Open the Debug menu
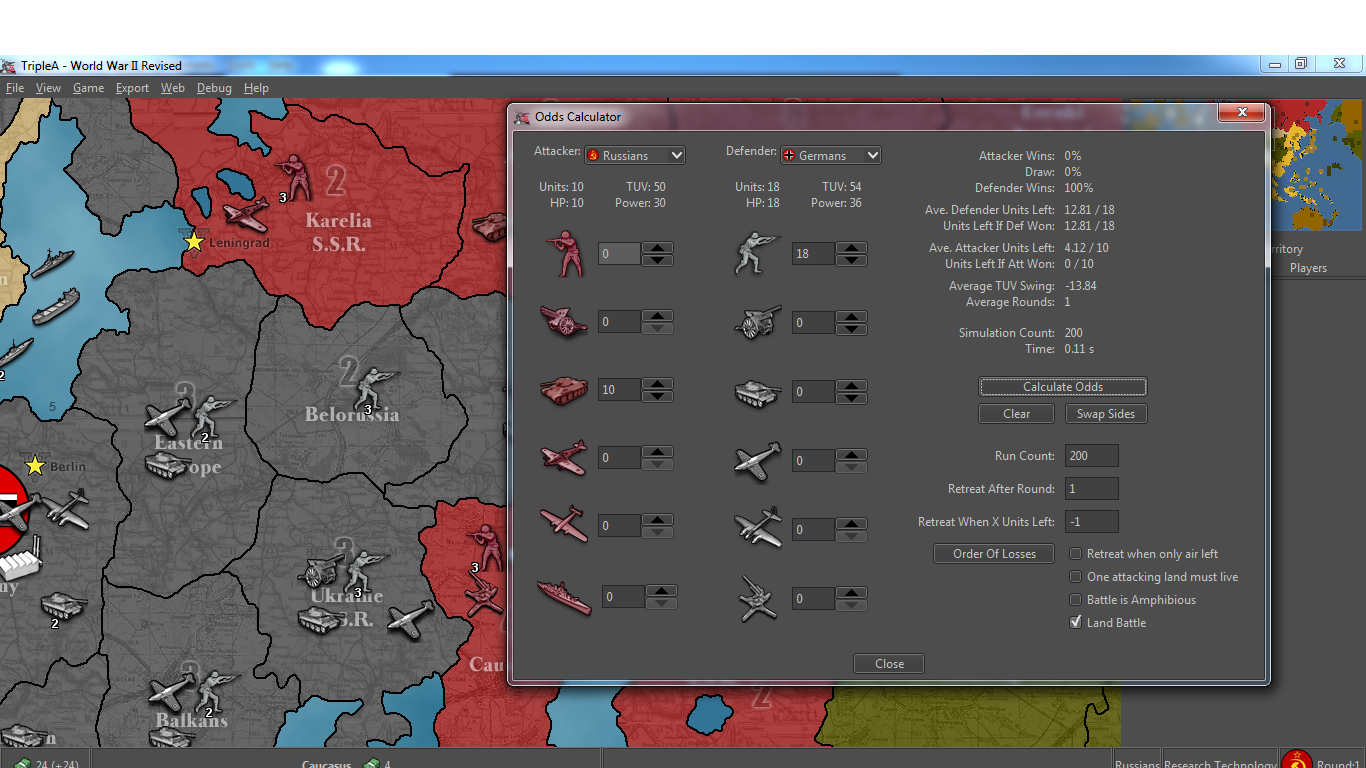This screenshot has height=768, width=1366. 214,88
